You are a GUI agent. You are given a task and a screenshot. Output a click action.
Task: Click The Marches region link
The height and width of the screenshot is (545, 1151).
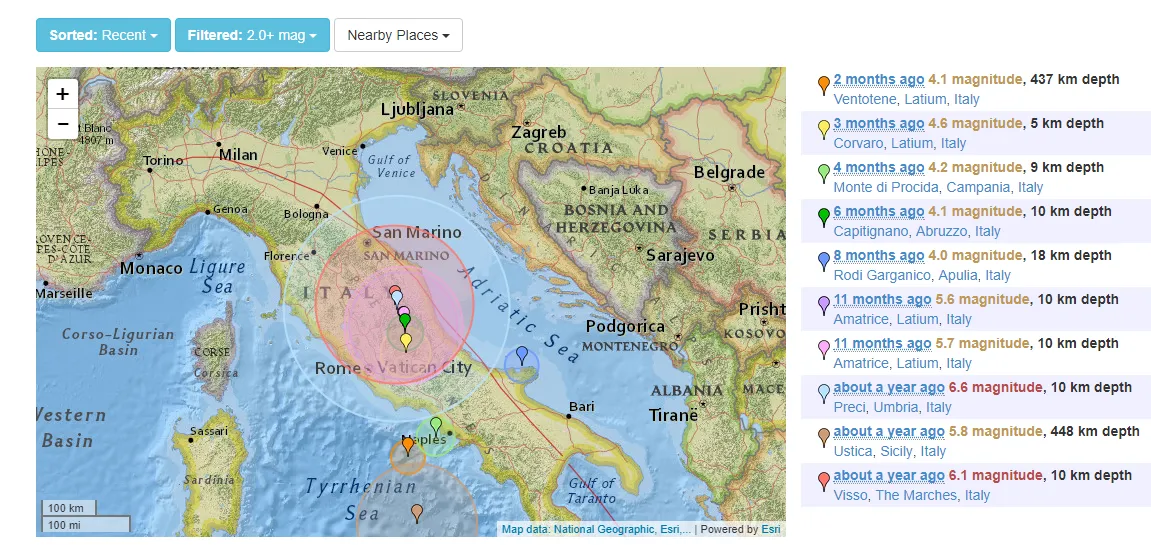916,496
